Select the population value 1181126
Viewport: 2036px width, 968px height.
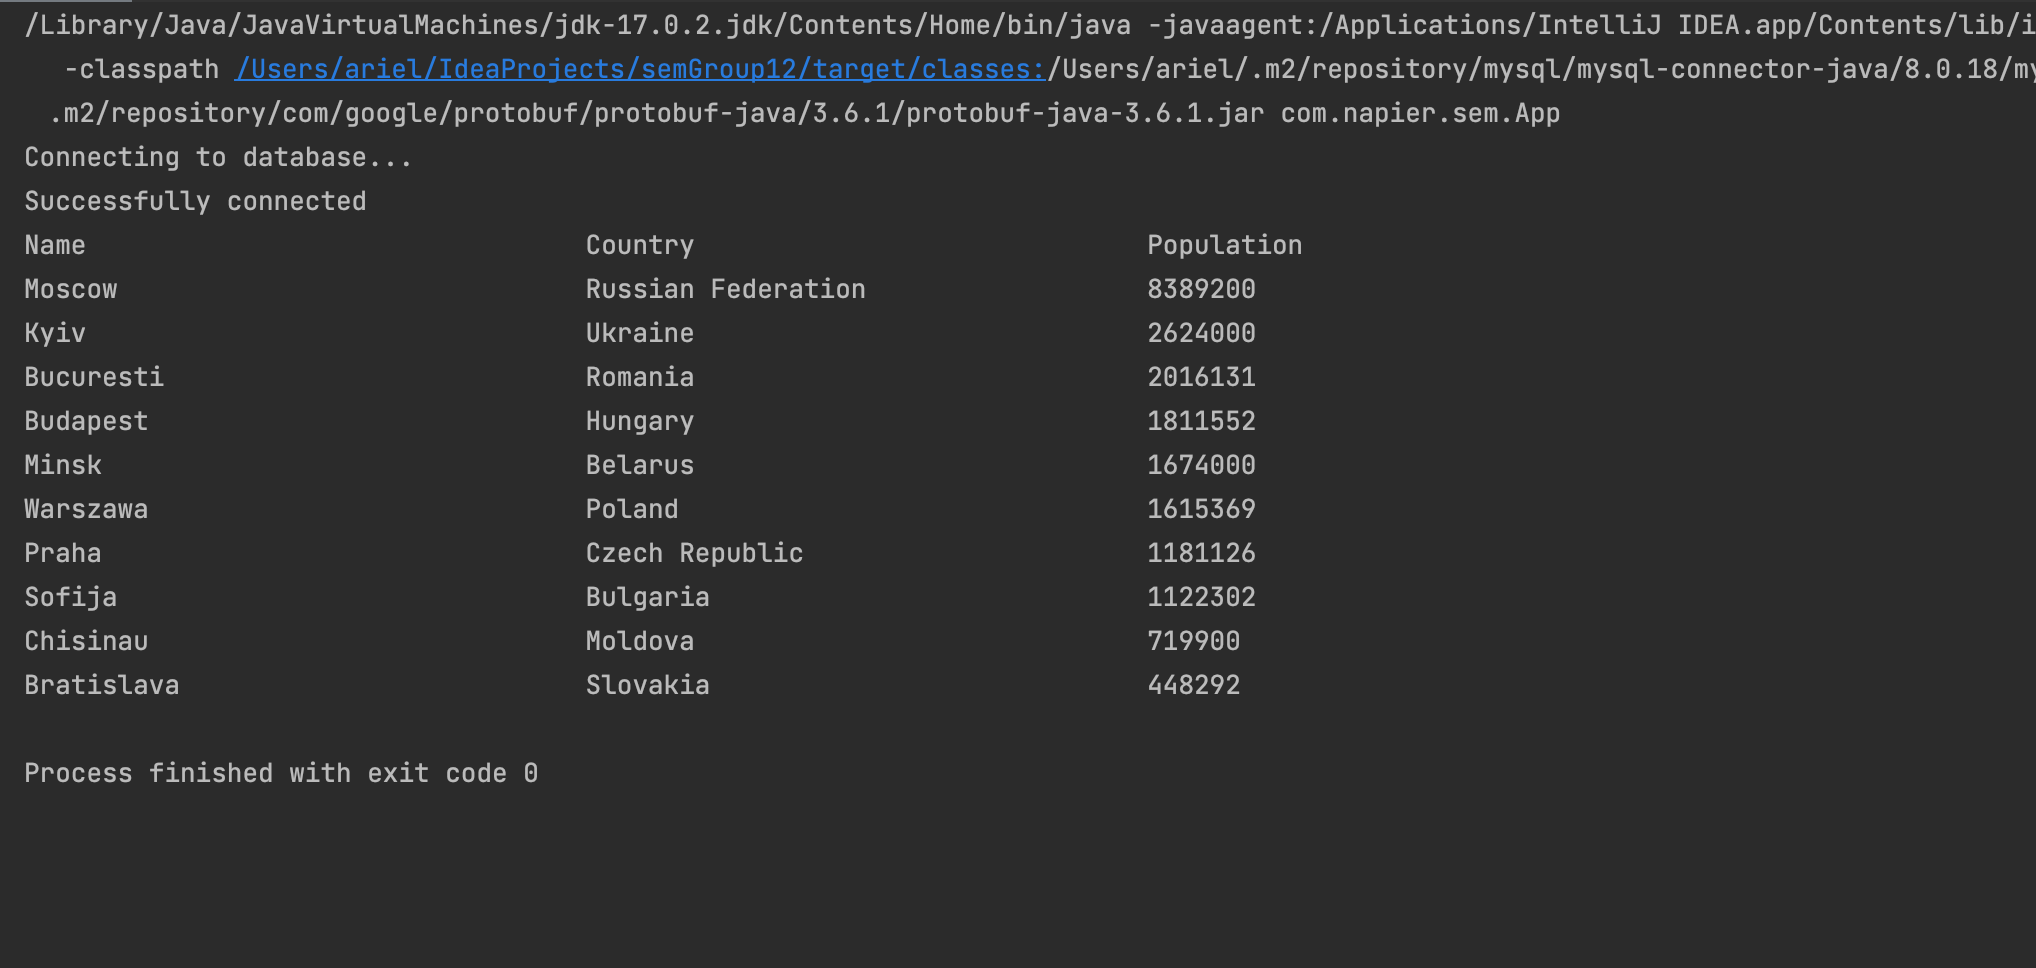click(1201, 553)
